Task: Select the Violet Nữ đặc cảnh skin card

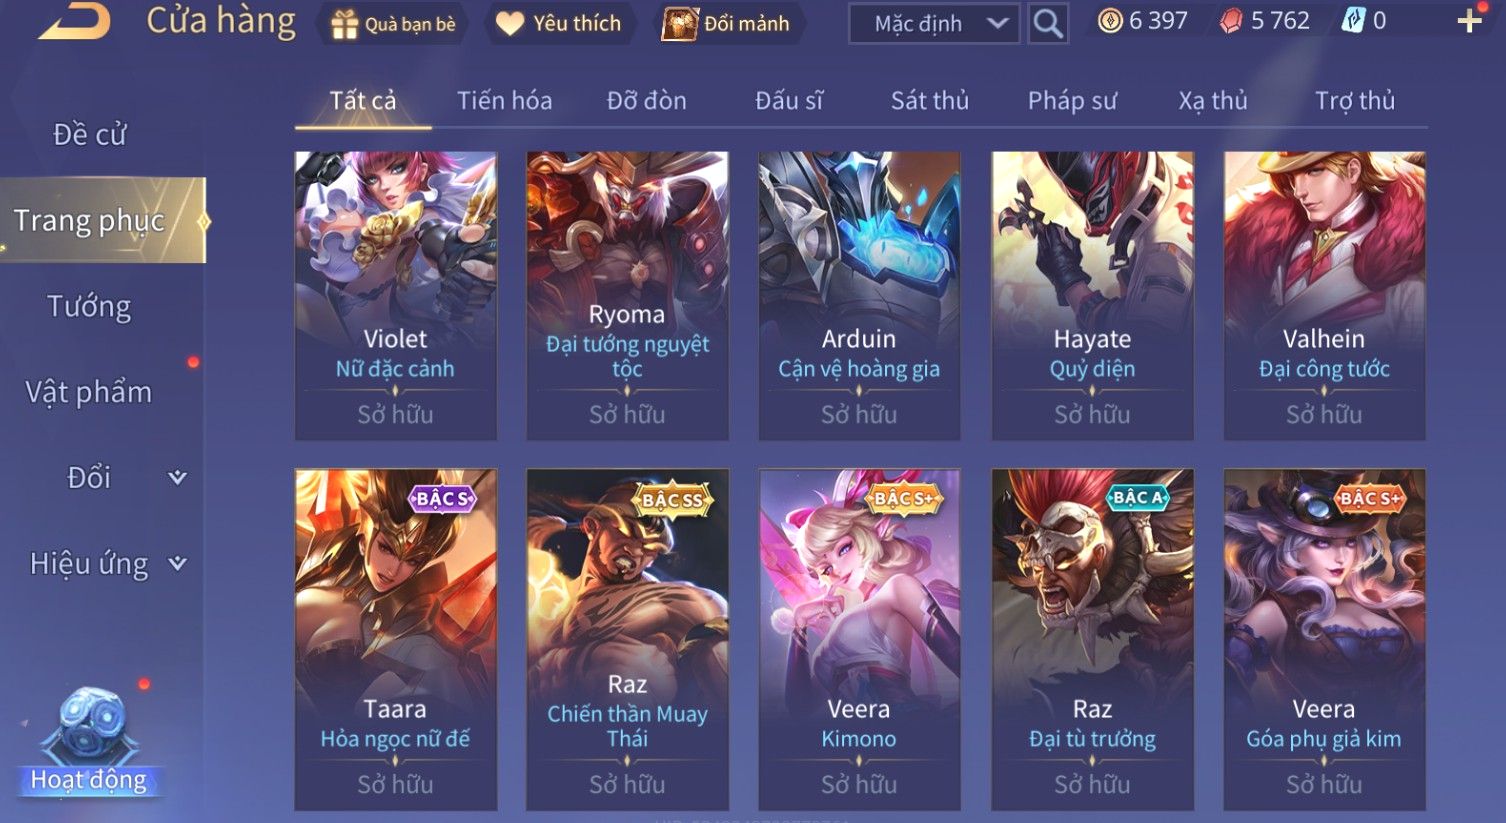Action: (396, 296)
